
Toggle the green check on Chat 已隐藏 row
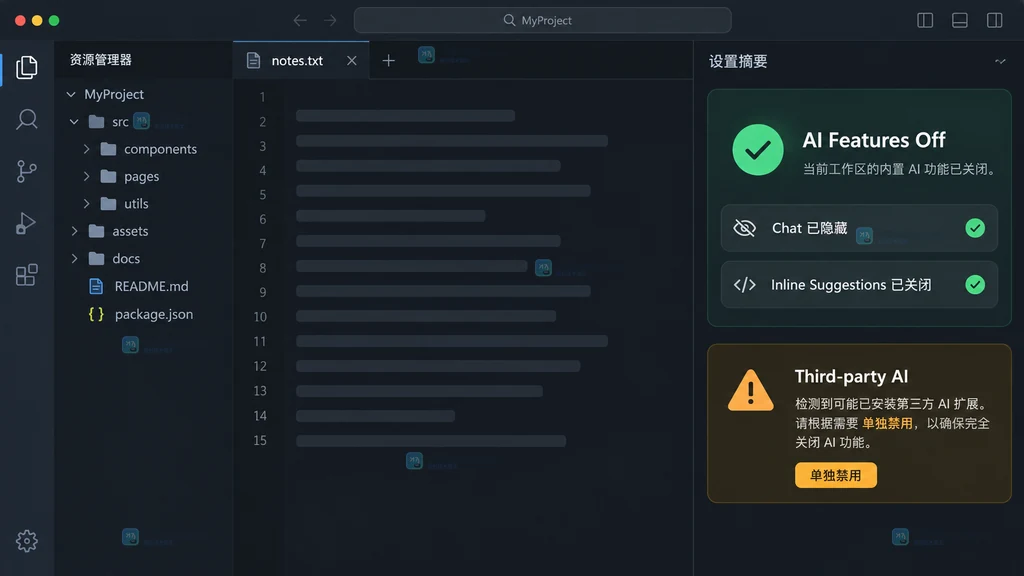[x=975, y=228]
